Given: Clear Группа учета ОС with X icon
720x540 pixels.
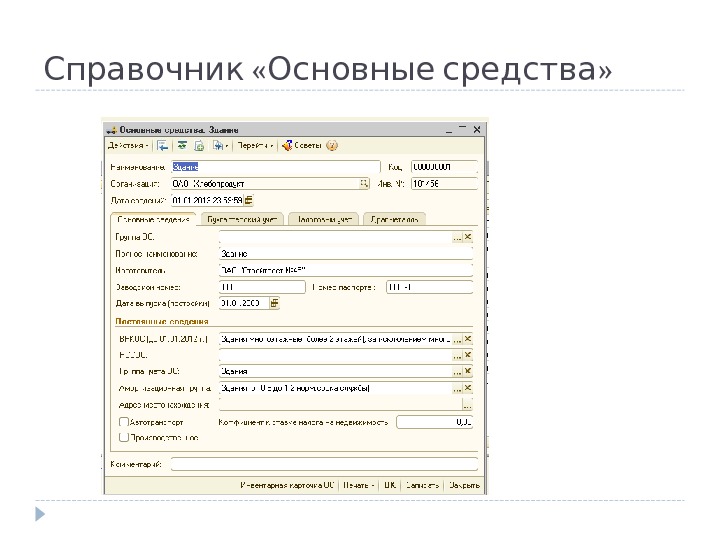Looking at the screenshot, I should (x=468, y=371).
